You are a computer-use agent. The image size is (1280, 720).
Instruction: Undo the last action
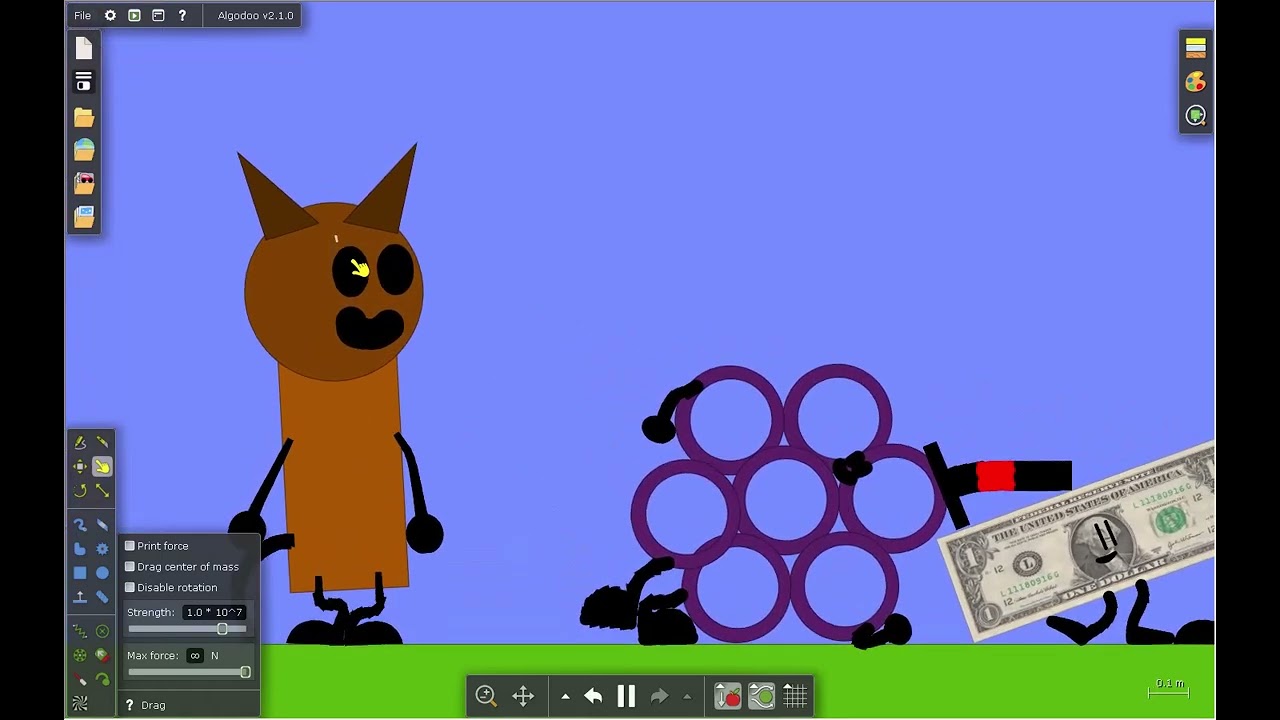(593, 696)
